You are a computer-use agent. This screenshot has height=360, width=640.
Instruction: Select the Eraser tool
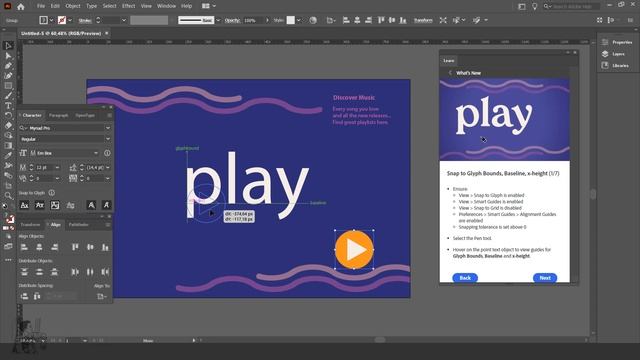click(8, 126)
